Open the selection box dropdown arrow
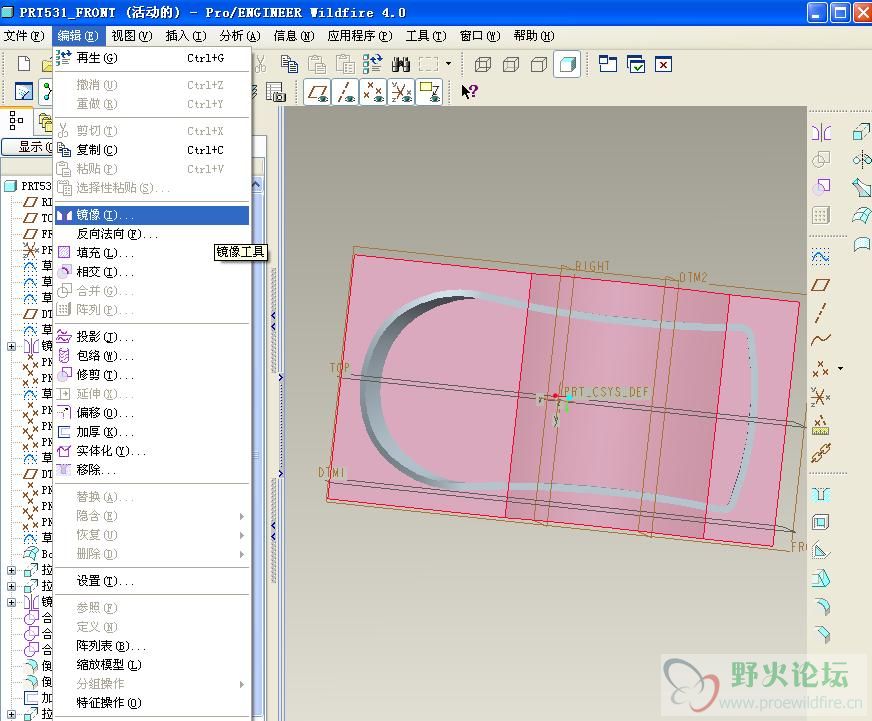The height and width of the screenshot is (721, 872). coord(448,64)
